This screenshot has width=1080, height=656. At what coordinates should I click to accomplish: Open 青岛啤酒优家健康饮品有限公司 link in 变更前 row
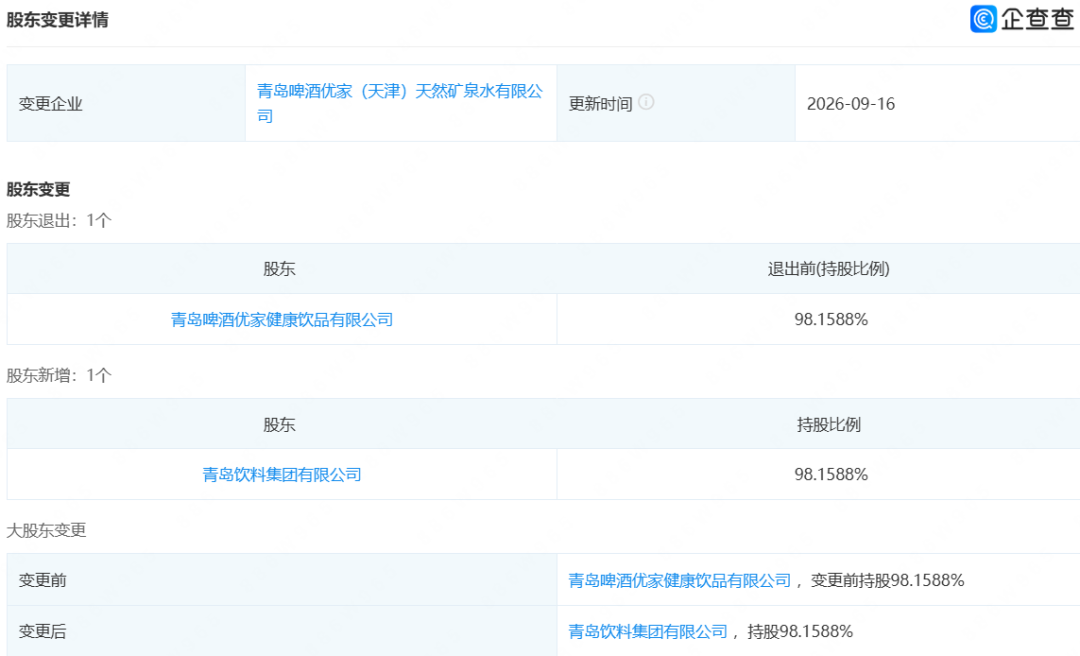679,581
